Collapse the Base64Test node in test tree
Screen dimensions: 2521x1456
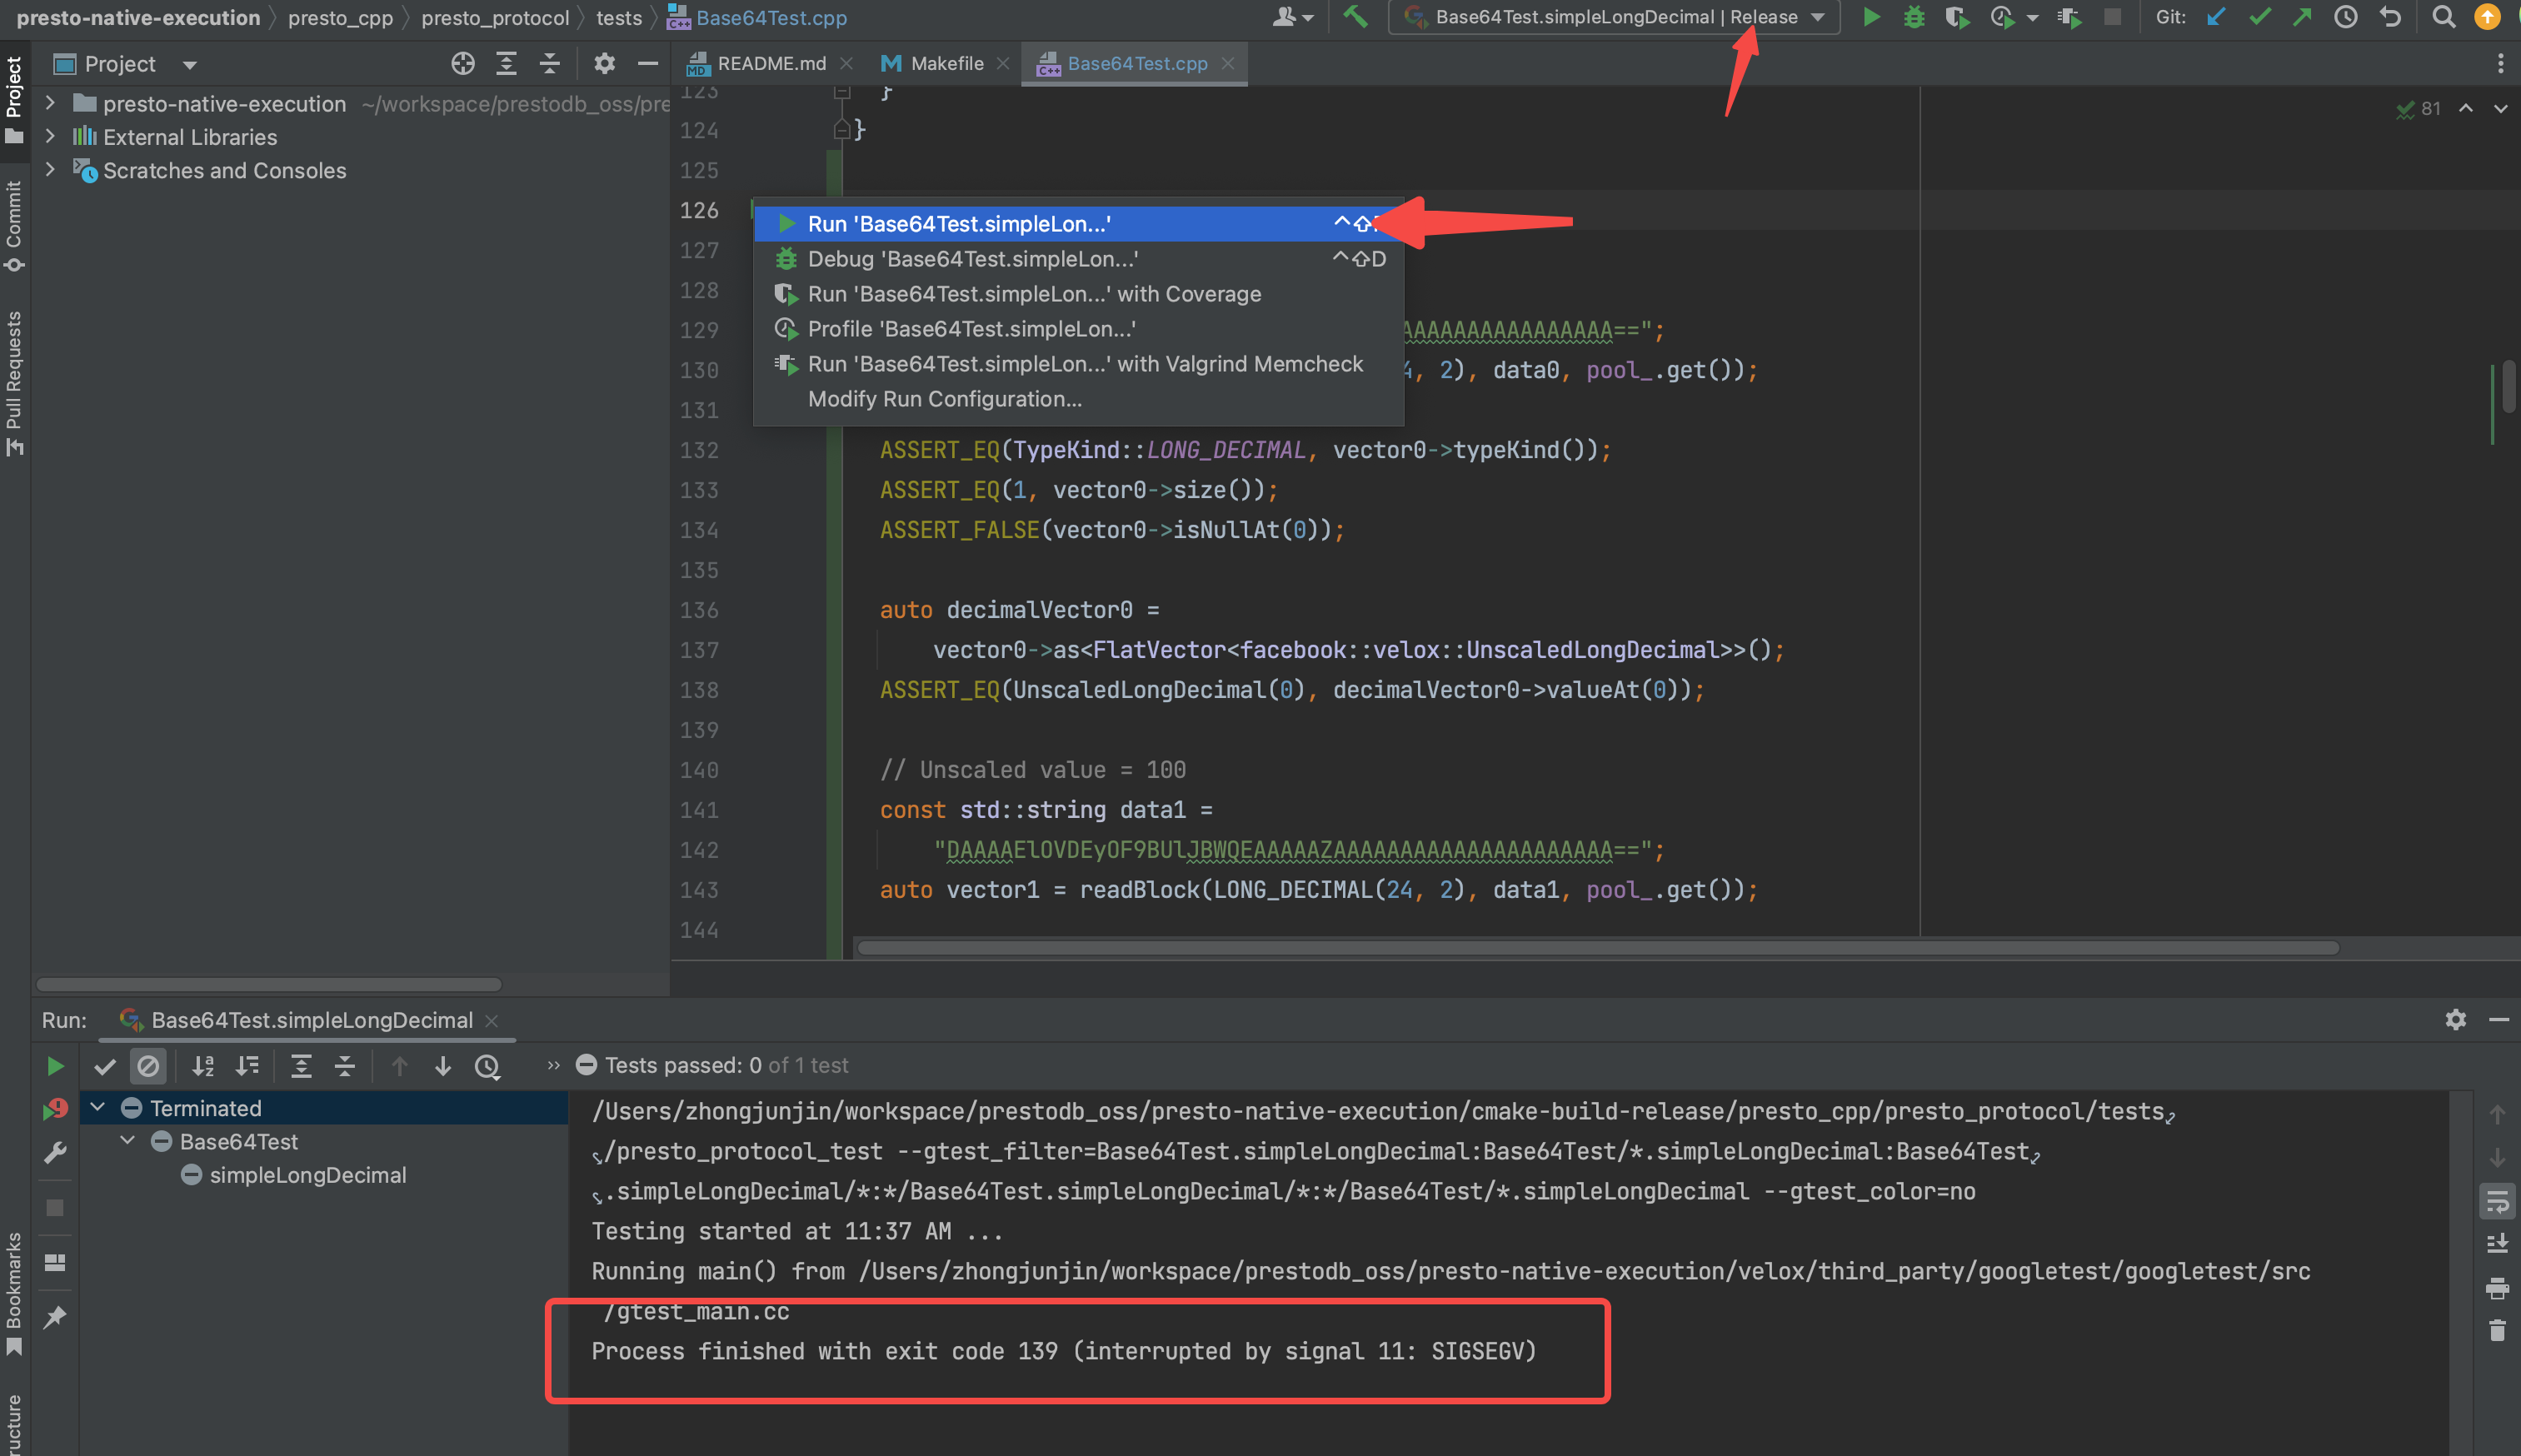[128, 1141]
